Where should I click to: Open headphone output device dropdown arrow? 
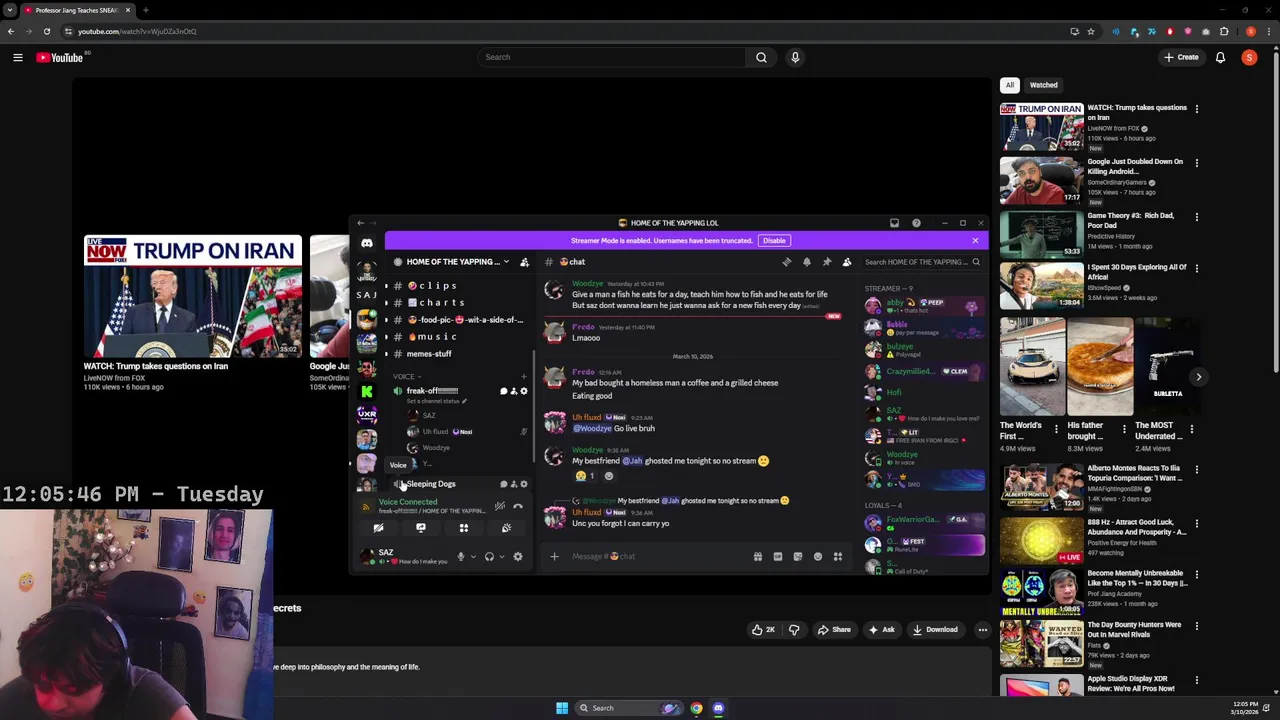(x=501, y=556)
